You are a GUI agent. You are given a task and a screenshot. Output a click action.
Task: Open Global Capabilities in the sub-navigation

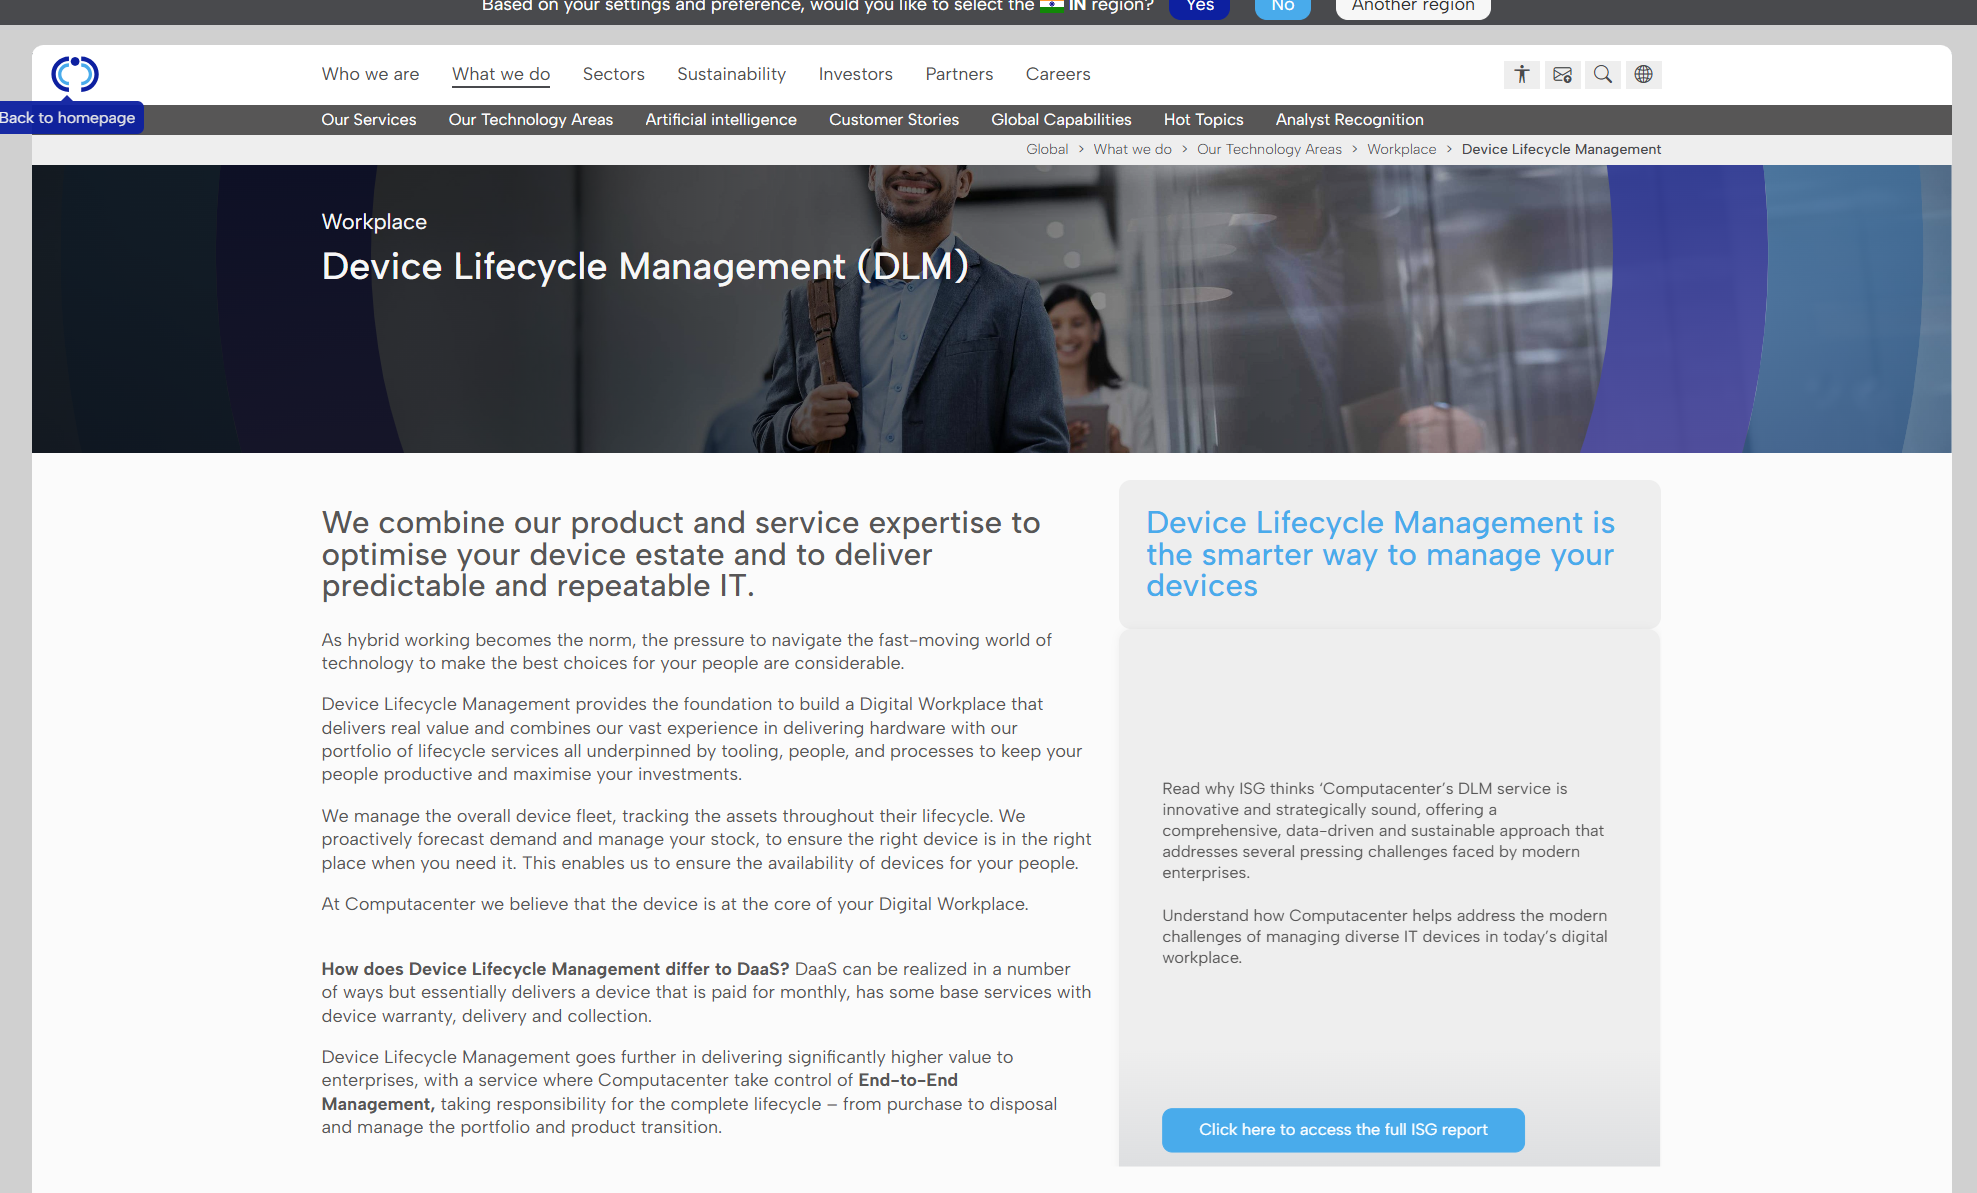click(x=1061, y=120)
